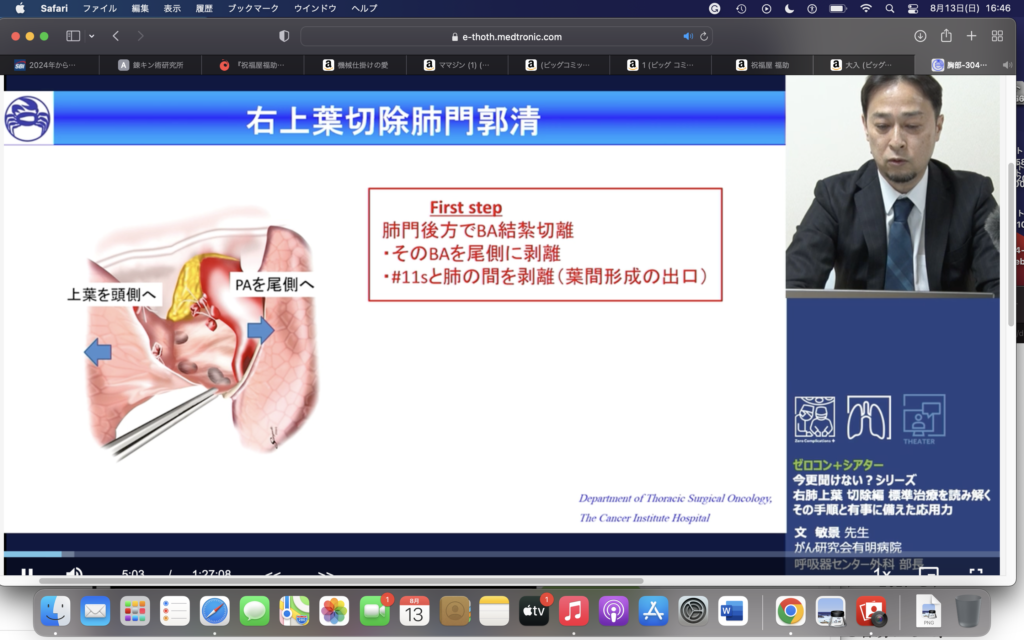Click the video fast-forward double-arrow button

click(326, 575)
